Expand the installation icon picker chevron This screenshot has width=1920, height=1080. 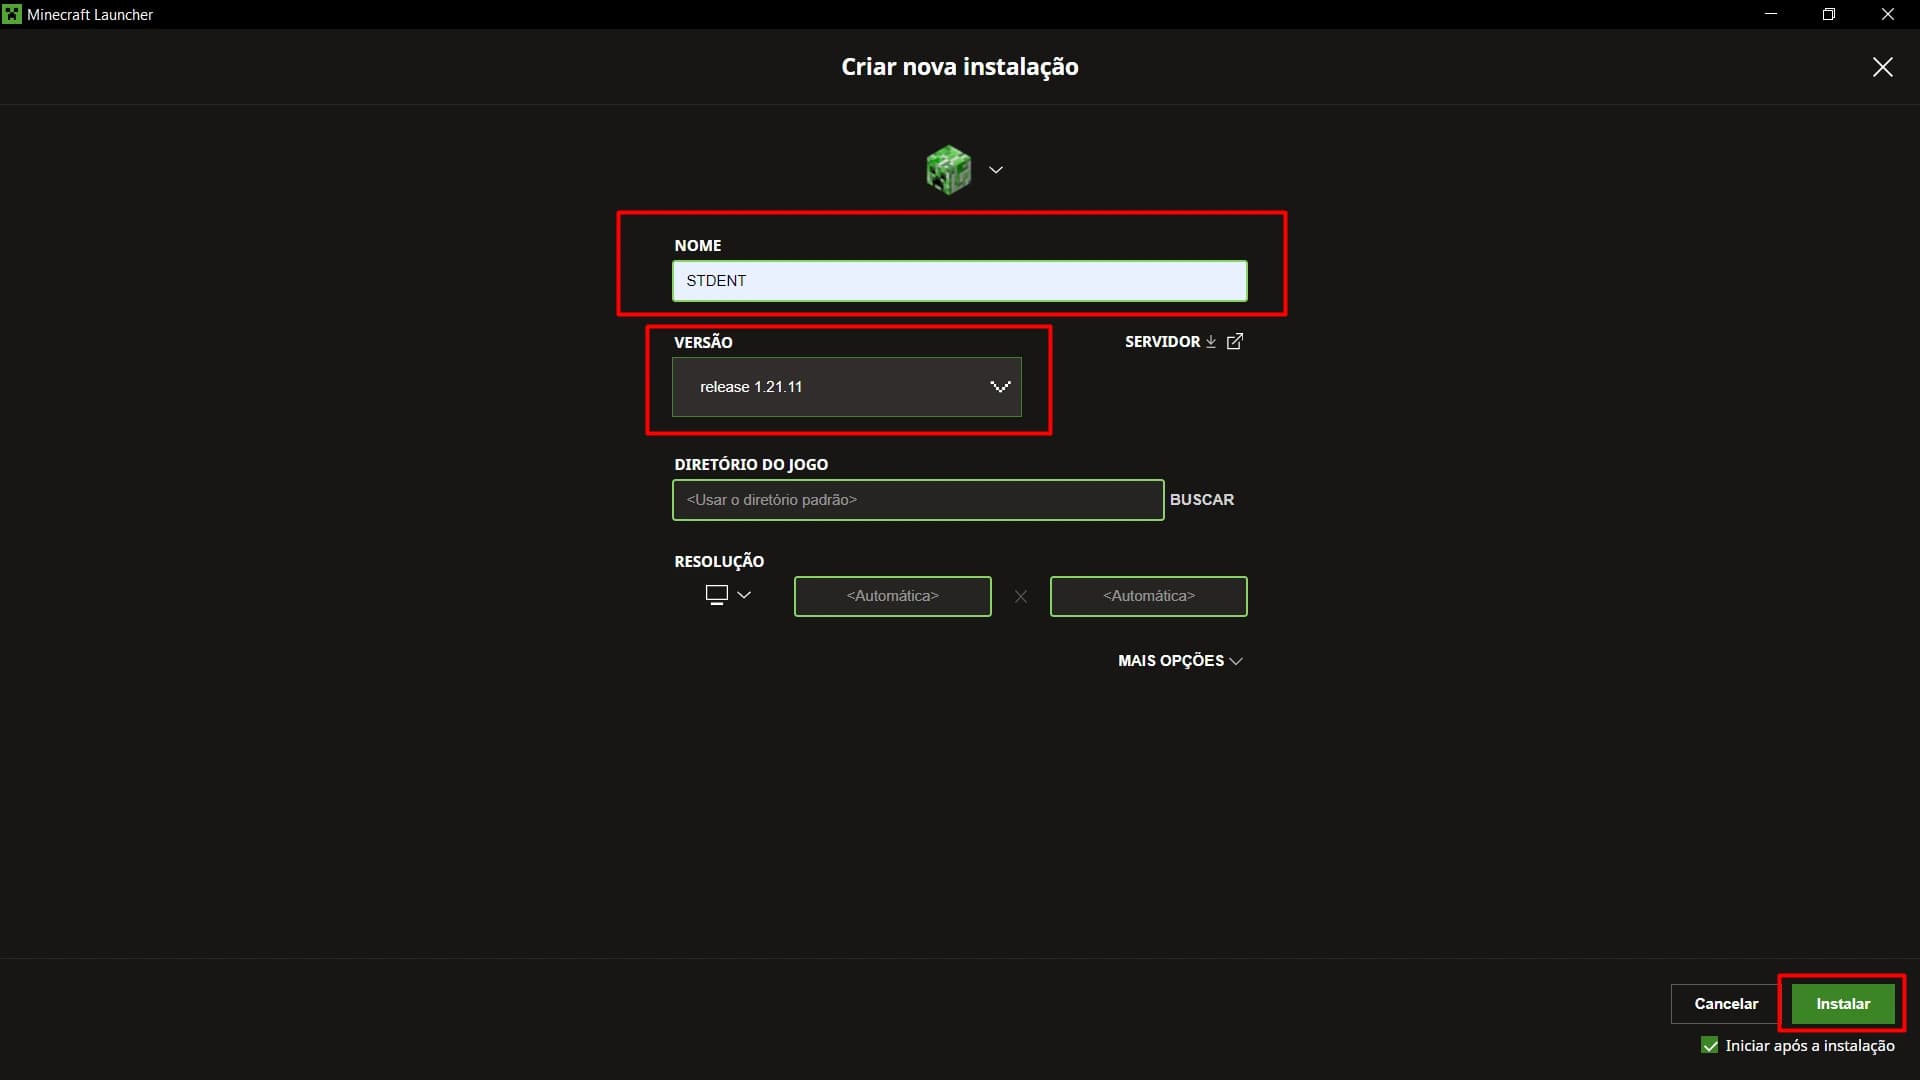tap(996, 170)
